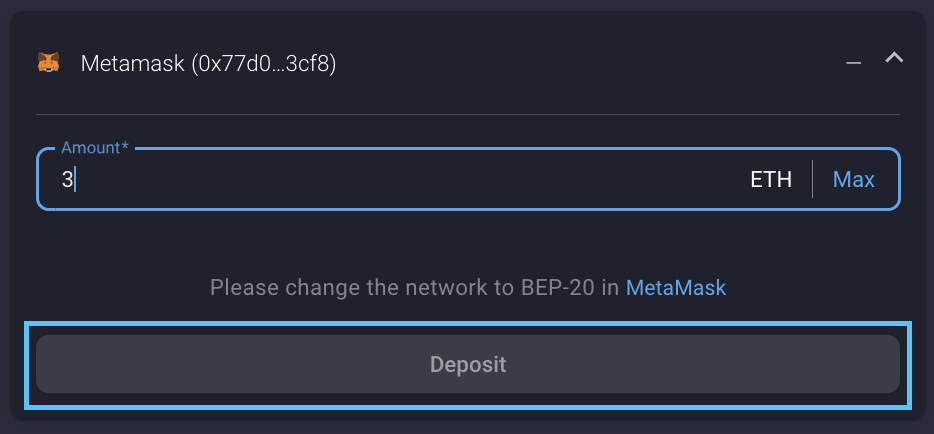Click the asterisk in the Amount label
The image size is (934, 434).
[125, 148]
